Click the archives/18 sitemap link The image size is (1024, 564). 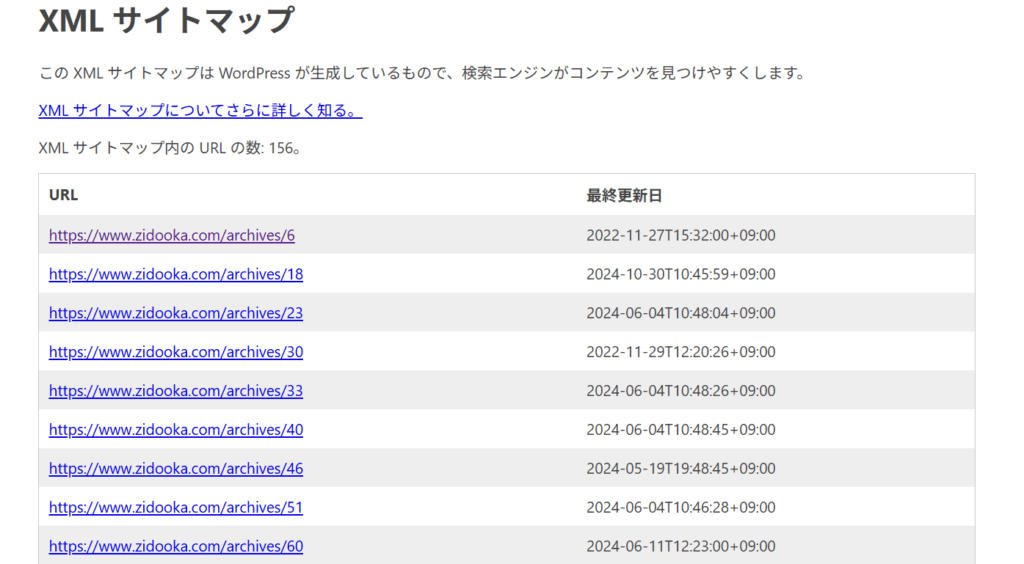click(x=175, y=274)
